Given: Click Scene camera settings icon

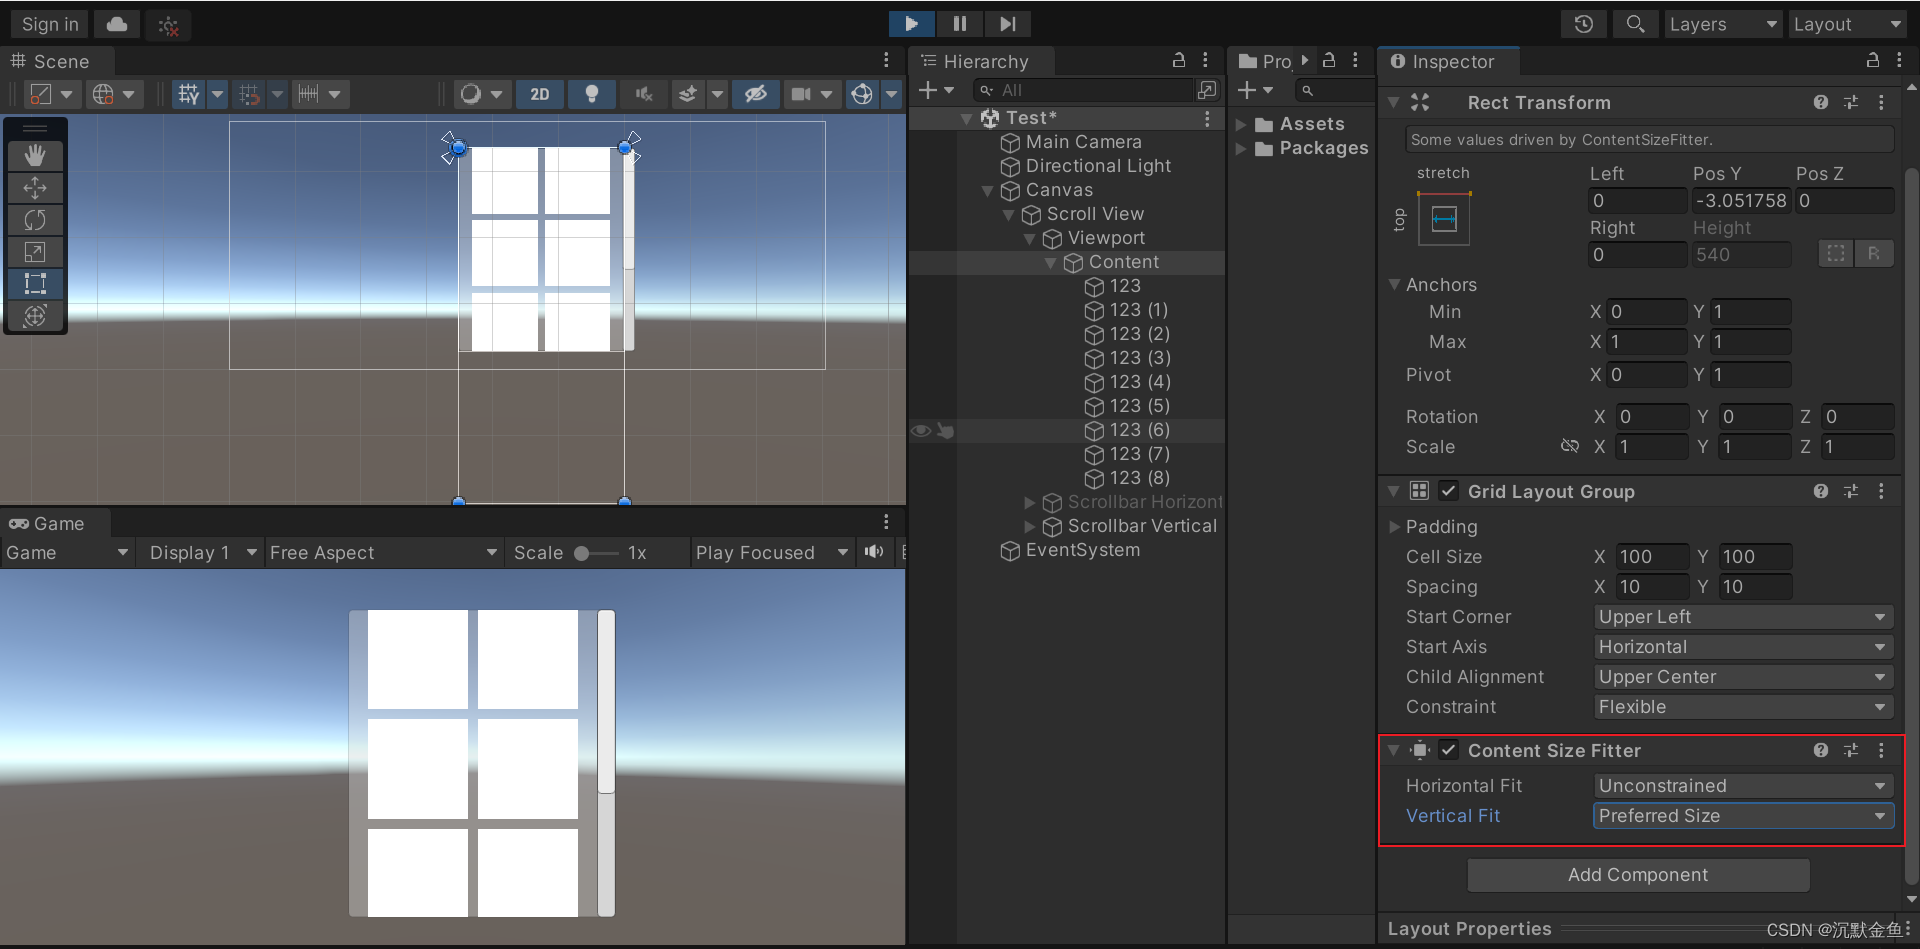Looking at the screenshot, I should 801,94.
